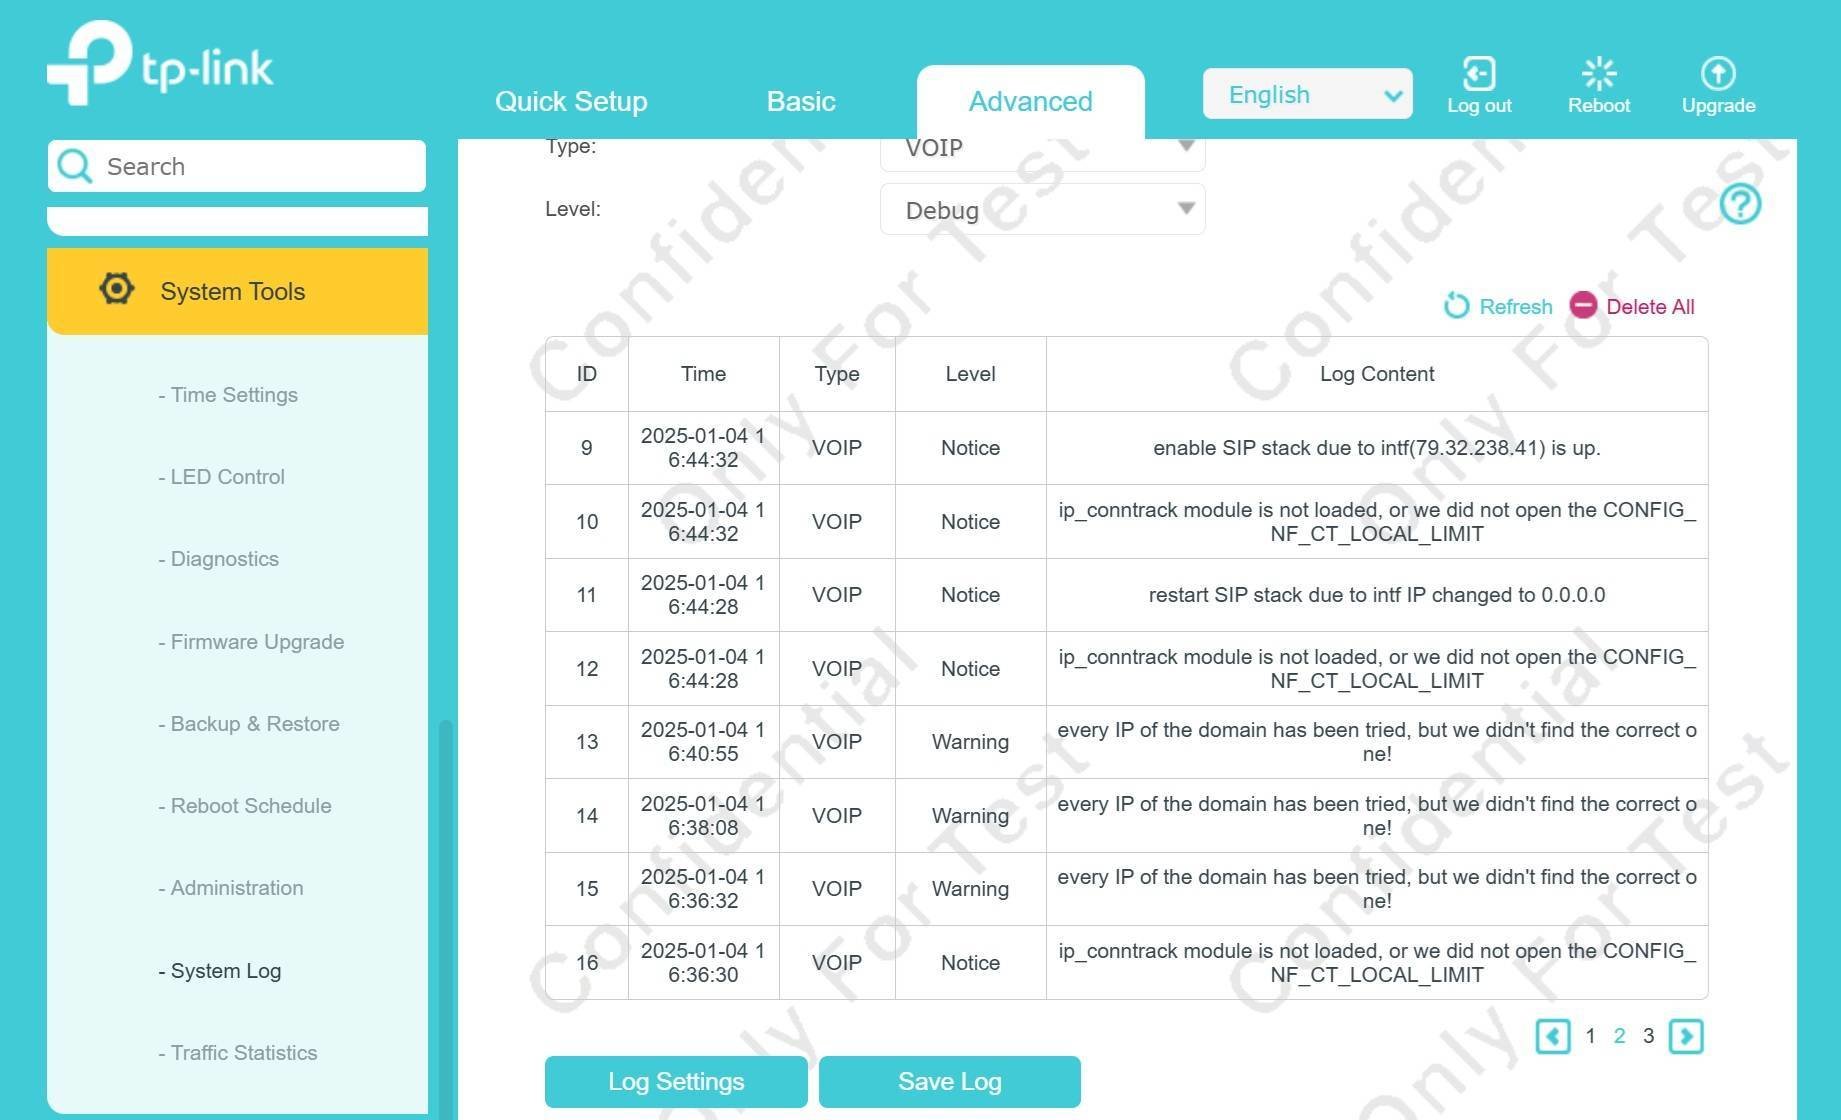The width and height of the screenshot is (1841, 1120).
Task: Click ID 12 in the log table
Action: [586, 669]
